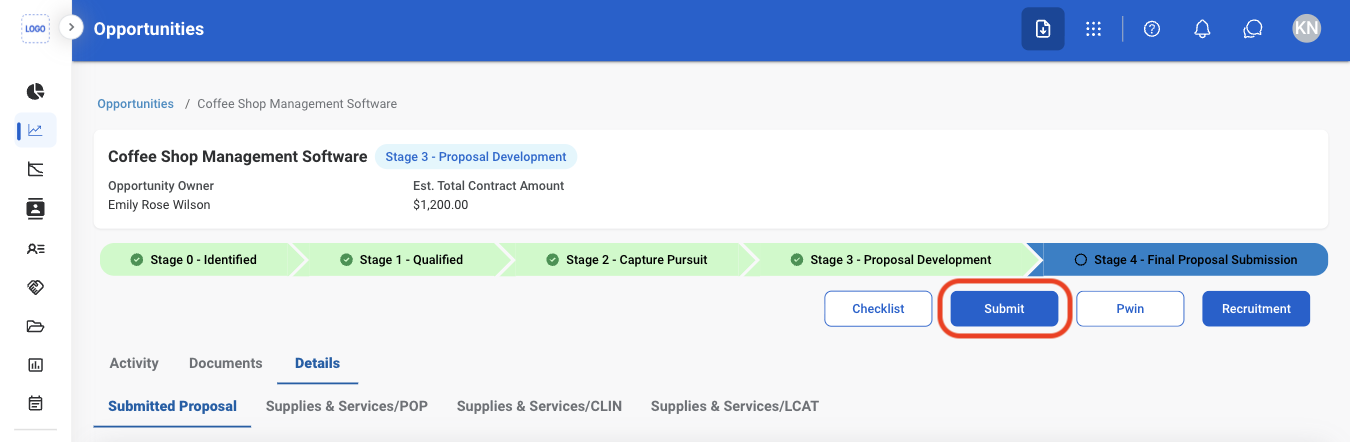Viewport: 1350px width, 442px height.
Task: Open the contacts card sidebar icon
Action: tap(36, 209)
